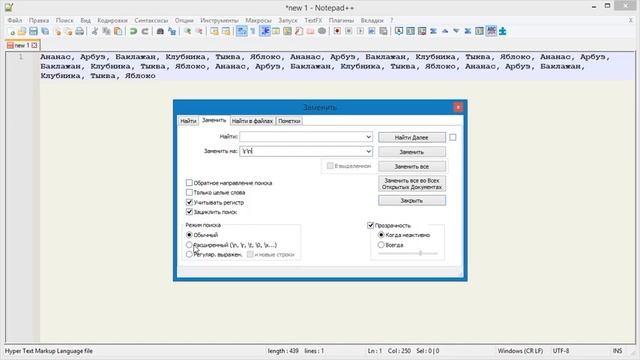Open the Файл menu
Viewport: 640px width, 360px height.
click(x=15, y=20)
